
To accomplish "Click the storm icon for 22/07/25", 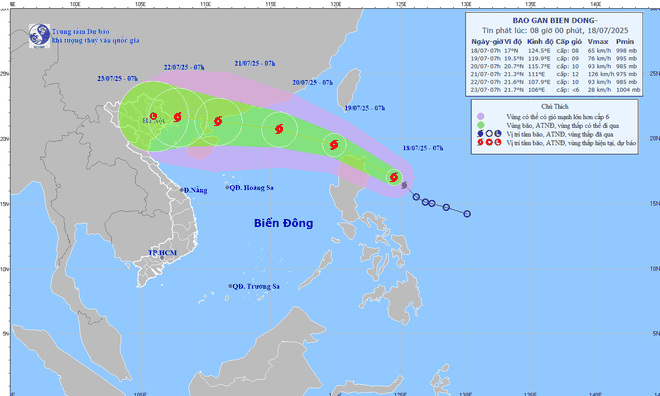I will point(177,117).
